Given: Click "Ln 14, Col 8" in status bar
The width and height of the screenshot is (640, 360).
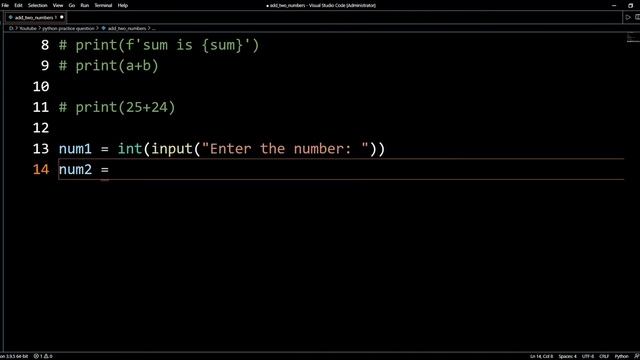Looking at the screenshot, I should pos(541,356).
